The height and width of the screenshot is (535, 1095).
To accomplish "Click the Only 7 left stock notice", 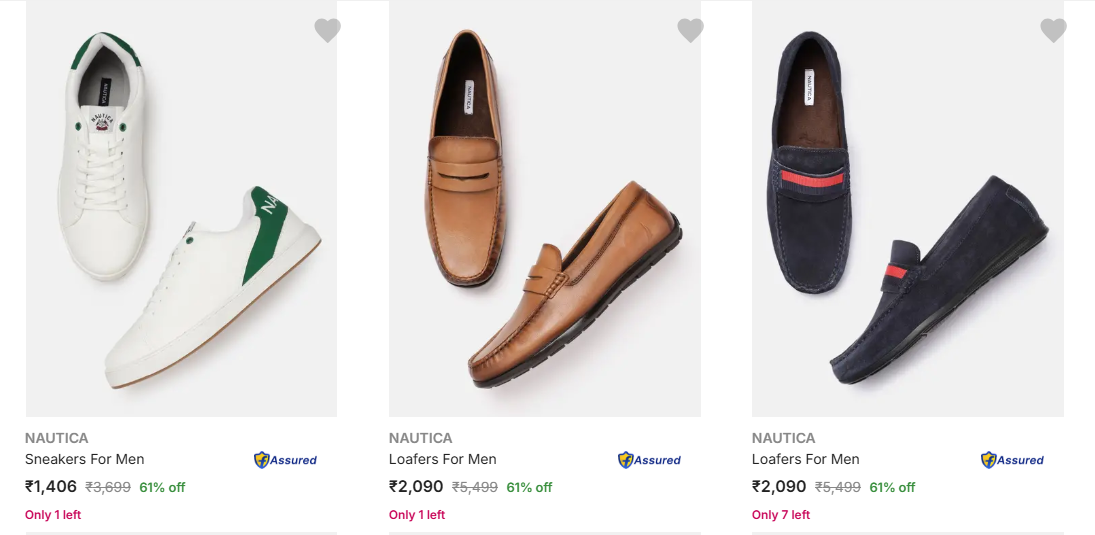I will (781, 515).
